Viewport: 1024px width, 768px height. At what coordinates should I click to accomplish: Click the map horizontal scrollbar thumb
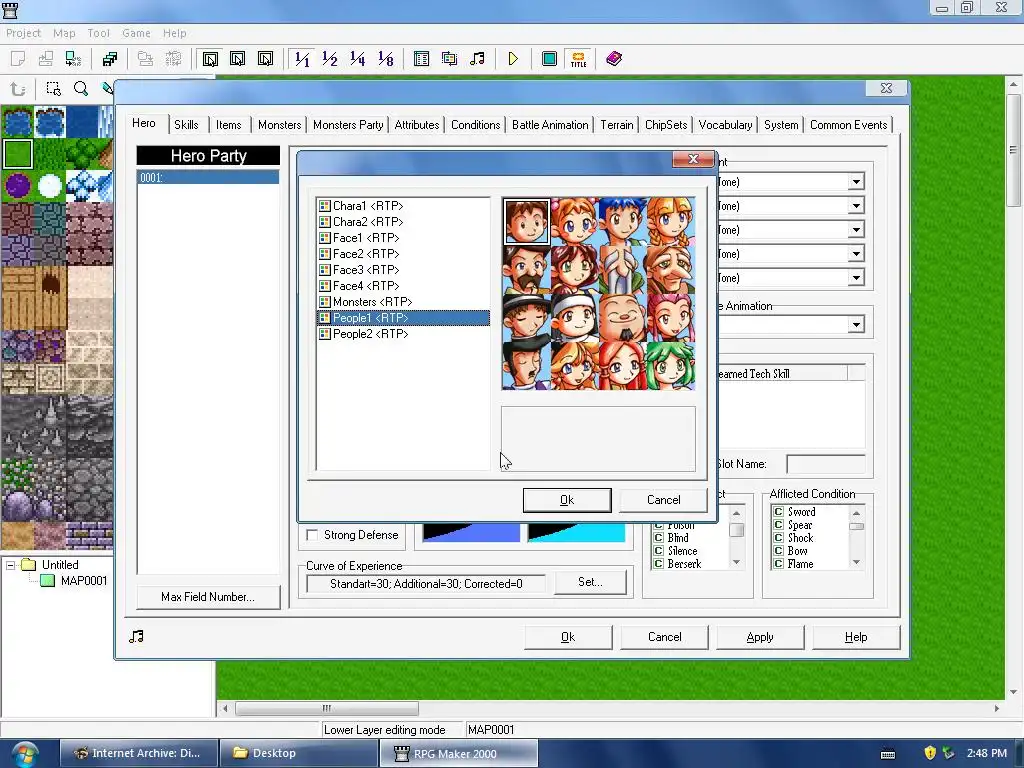tap(327, 708)
